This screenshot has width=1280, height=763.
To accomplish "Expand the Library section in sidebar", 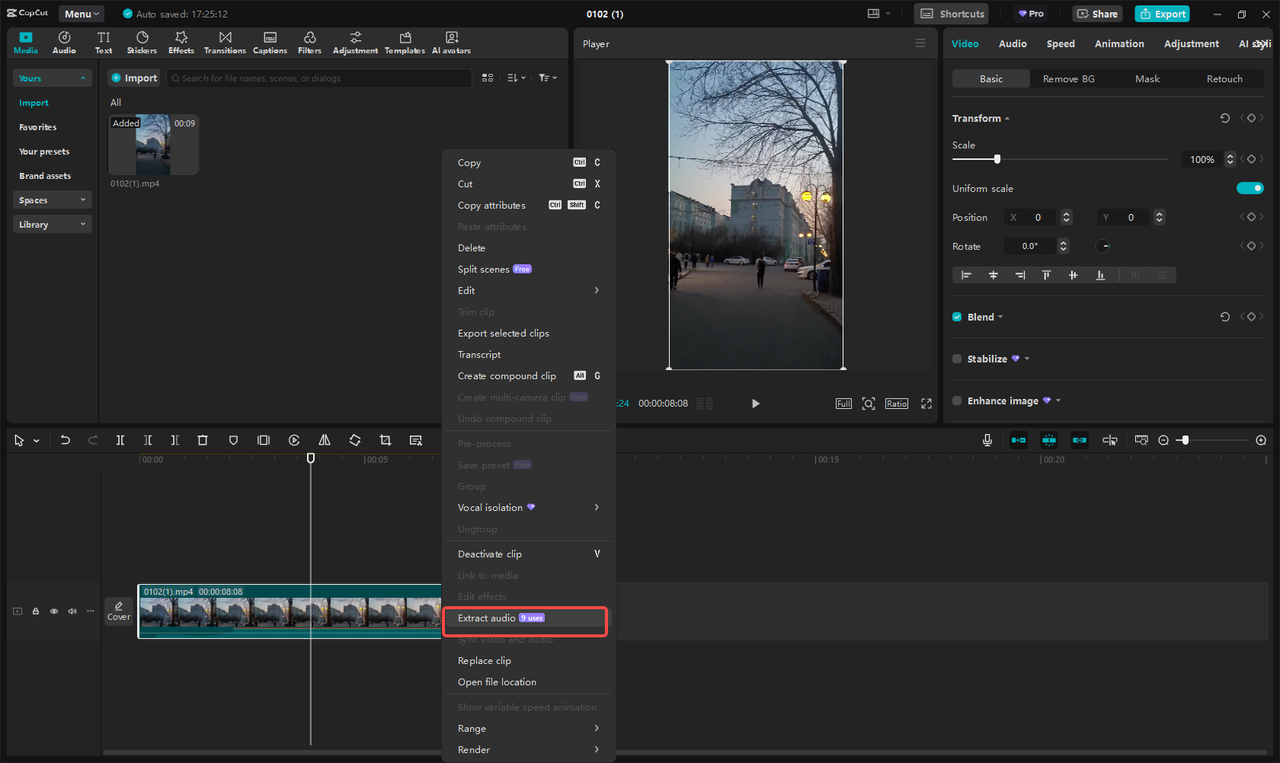I will click(52, 225).
